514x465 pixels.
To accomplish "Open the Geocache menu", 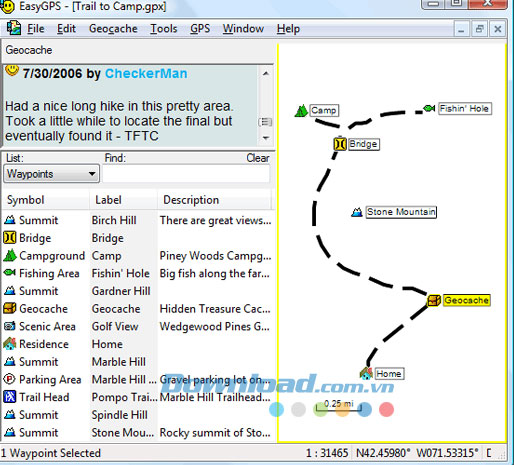I will pyautogui.click(x=113, y=29).
